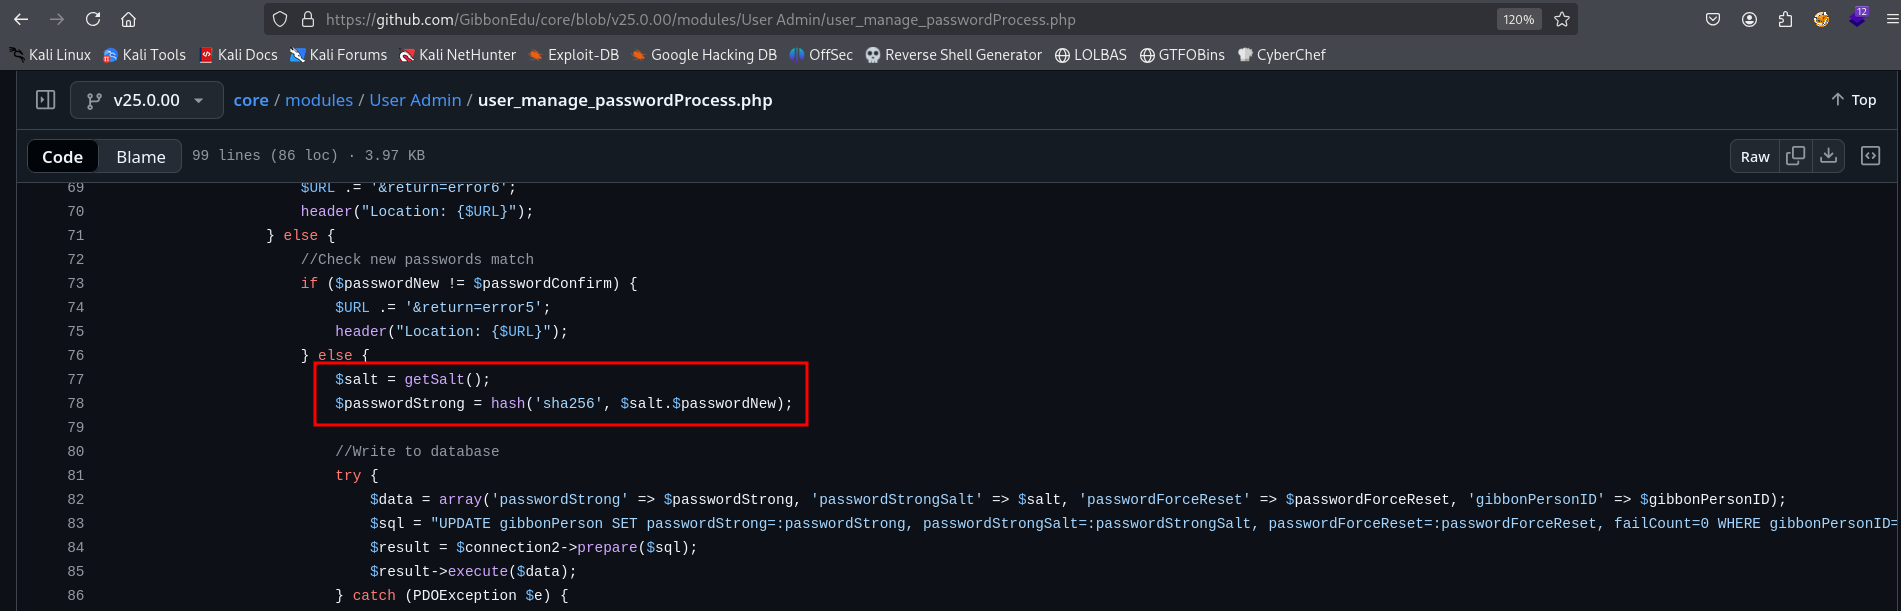Copy raw file contents icon

1796,156
